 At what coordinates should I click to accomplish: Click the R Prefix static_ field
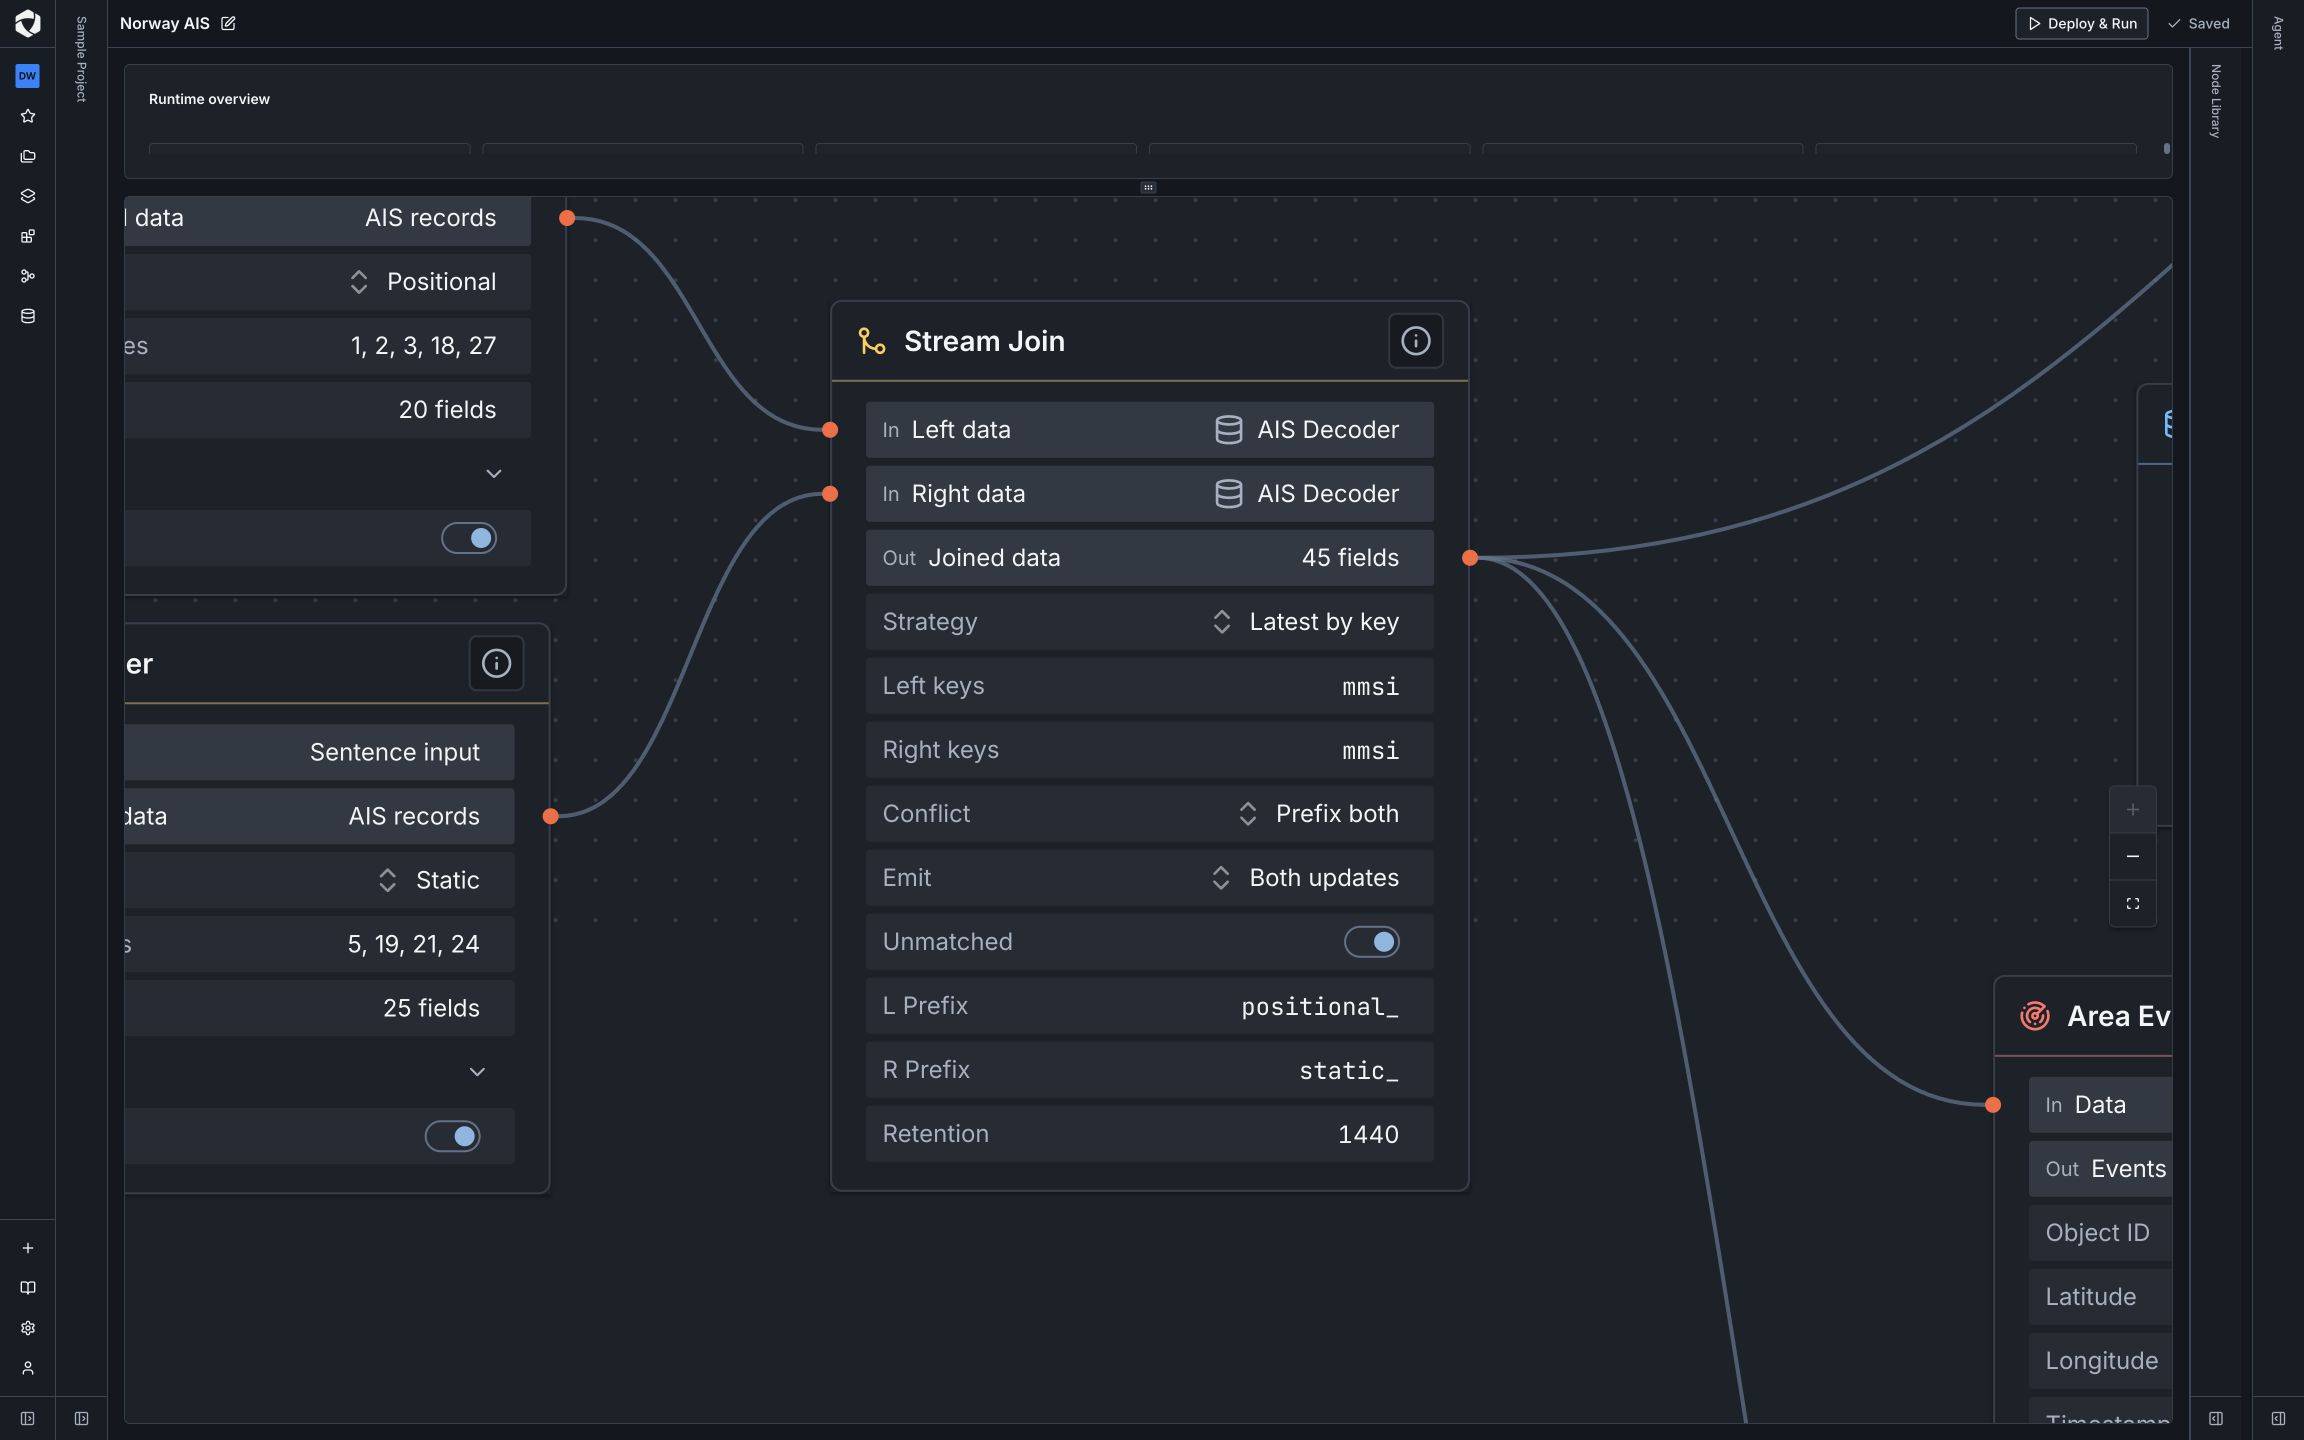tap(1150, 1070)
